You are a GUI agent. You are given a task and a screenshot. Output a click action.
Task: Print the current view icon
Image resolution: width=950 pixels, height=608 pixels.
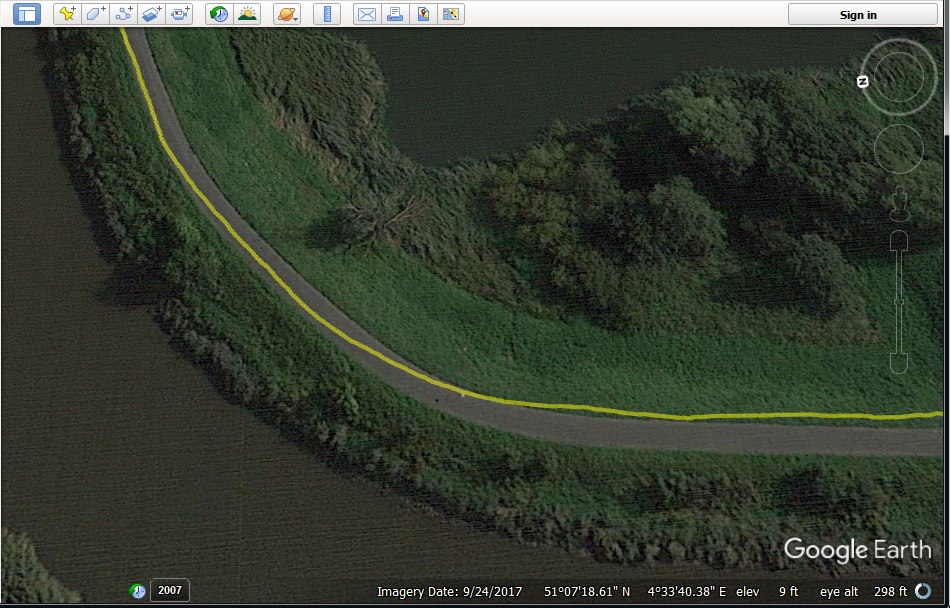pyautogui.click(x=395, y=14)
